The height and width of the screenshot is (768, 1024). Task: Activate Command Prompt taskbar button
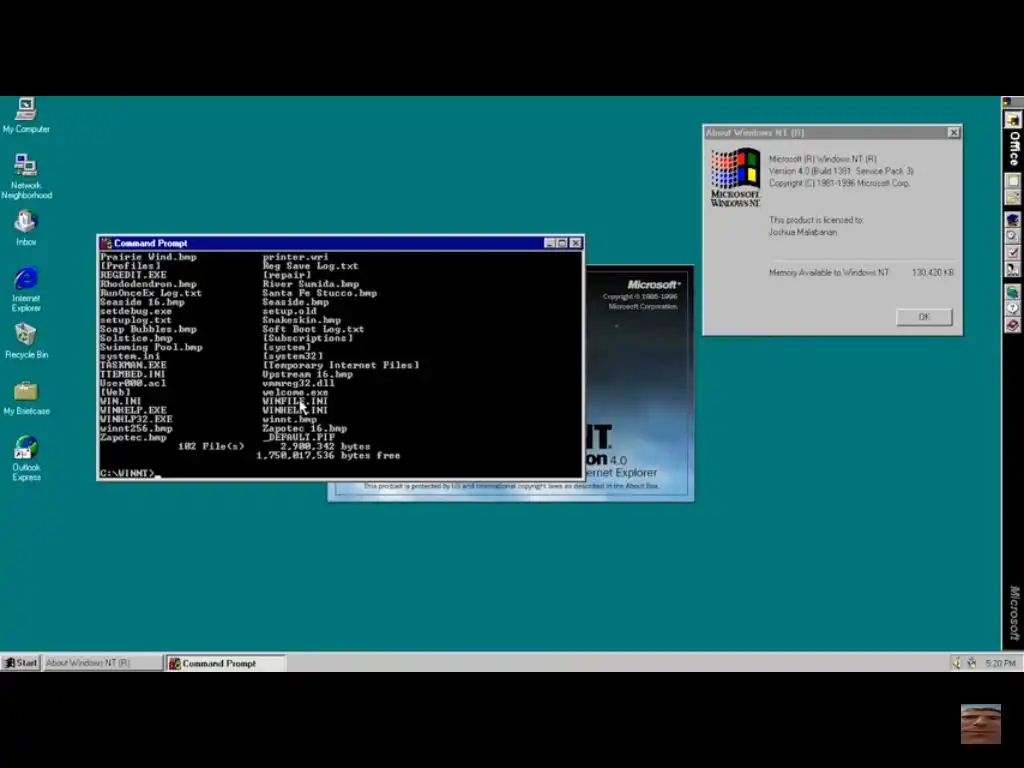226,663
